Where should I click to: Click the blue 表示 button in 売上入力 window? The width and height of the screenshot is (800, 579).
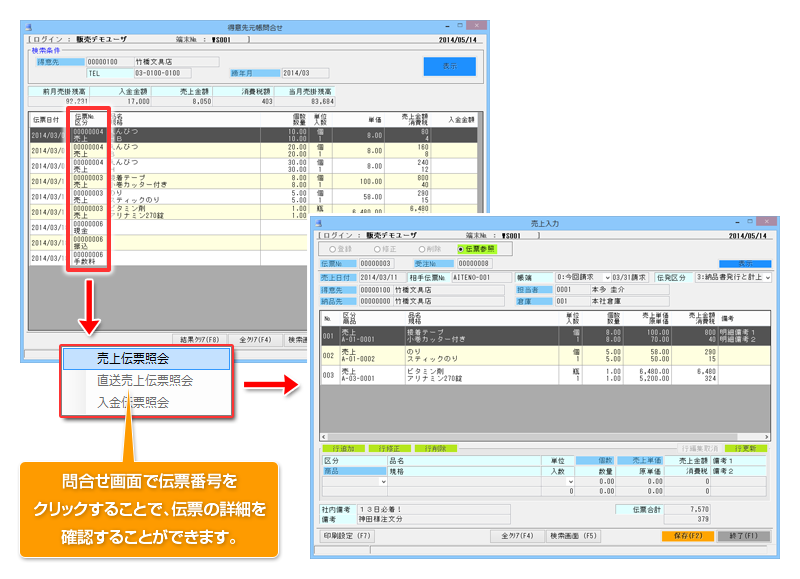(x=745, y=264)
